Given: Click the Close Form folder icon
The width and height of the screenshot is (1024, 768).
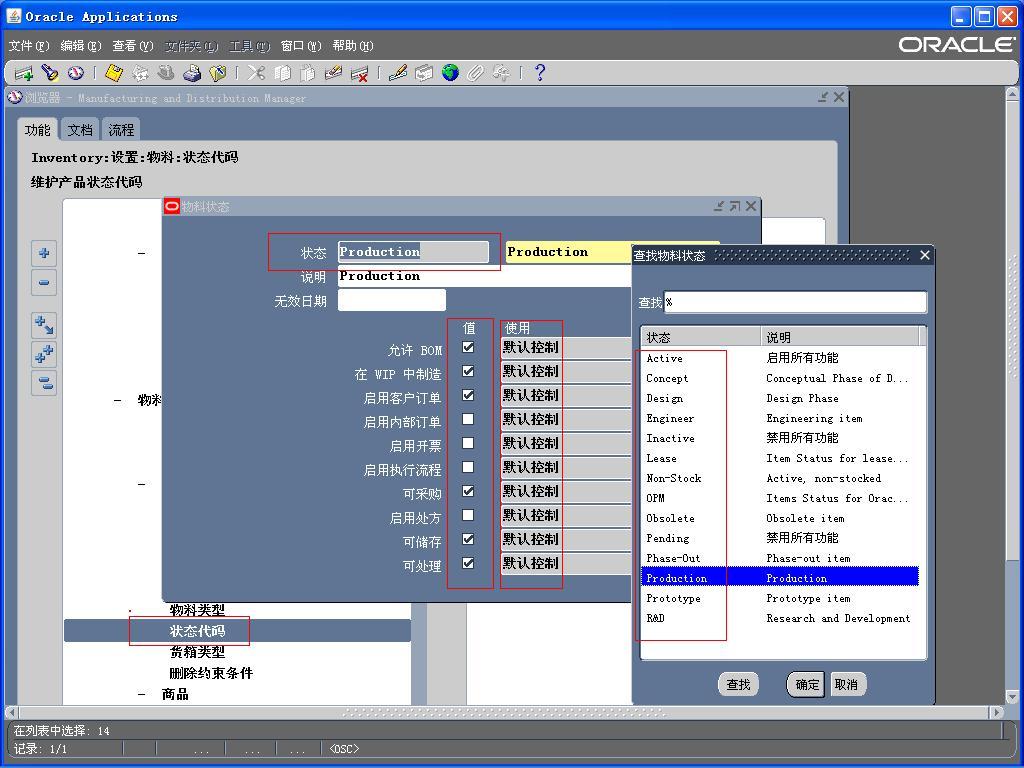Looking at the screenshot, I should pos(217,73).
